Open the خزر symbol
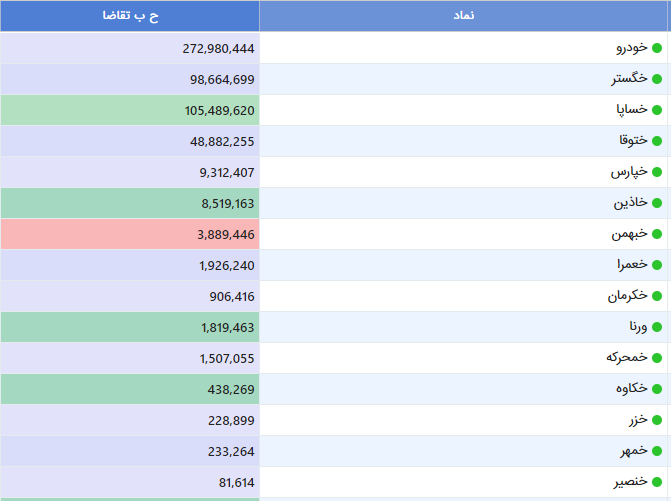 point(638,420)
